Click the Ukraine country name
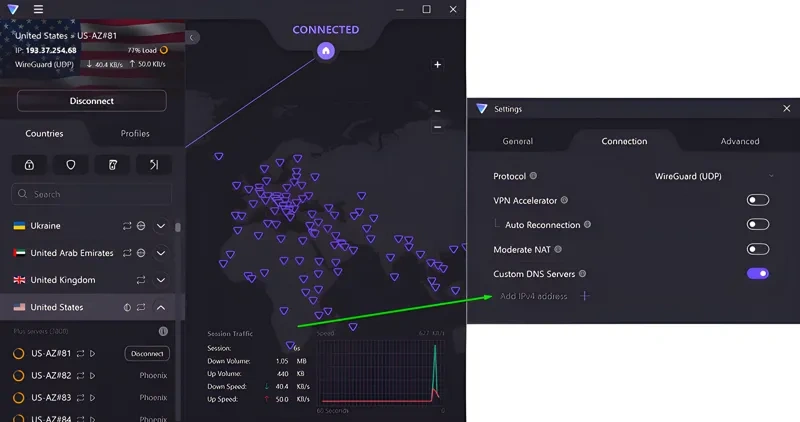800x422 pixels. [x=45, y=226]
